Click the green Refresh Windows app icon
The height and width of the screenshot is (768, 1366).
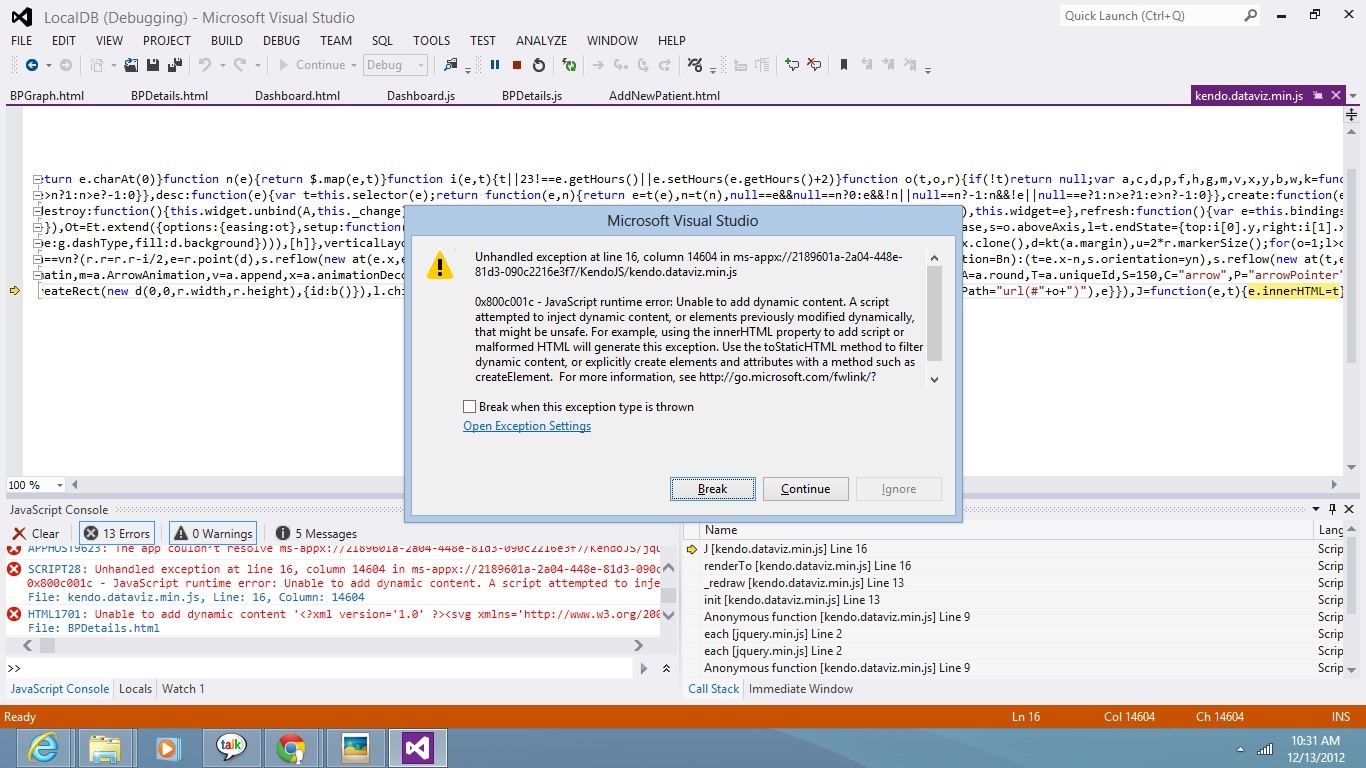(569, 65)
